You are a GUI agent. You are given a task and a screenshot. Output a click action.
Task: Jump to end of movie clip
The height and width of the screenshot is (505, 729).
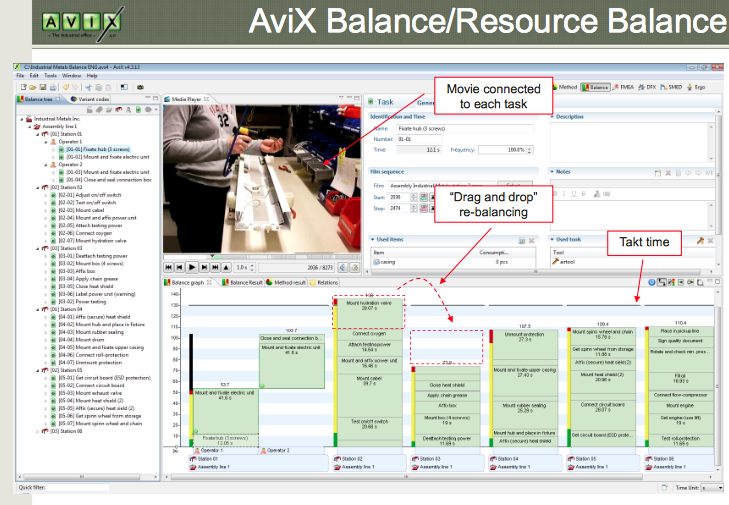[215, 267]
